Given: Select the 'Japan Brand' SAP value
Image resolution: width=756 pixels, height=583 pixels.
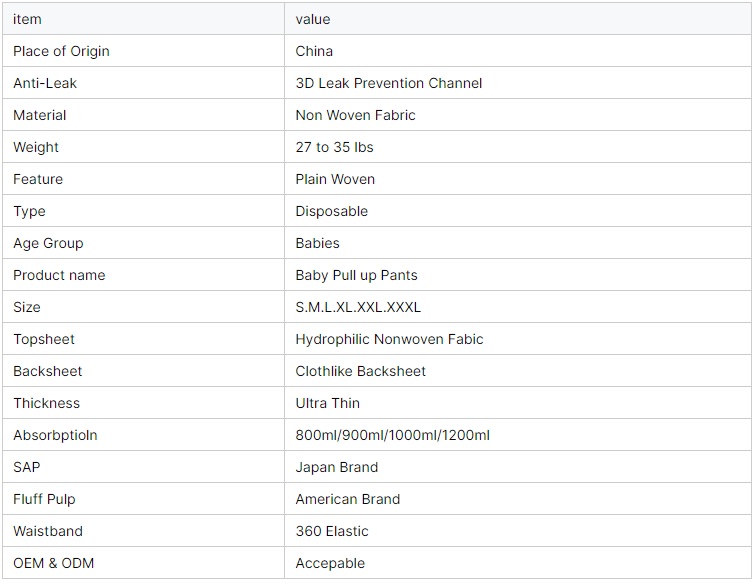Looking at the screenshot, I should pos(336,467).
